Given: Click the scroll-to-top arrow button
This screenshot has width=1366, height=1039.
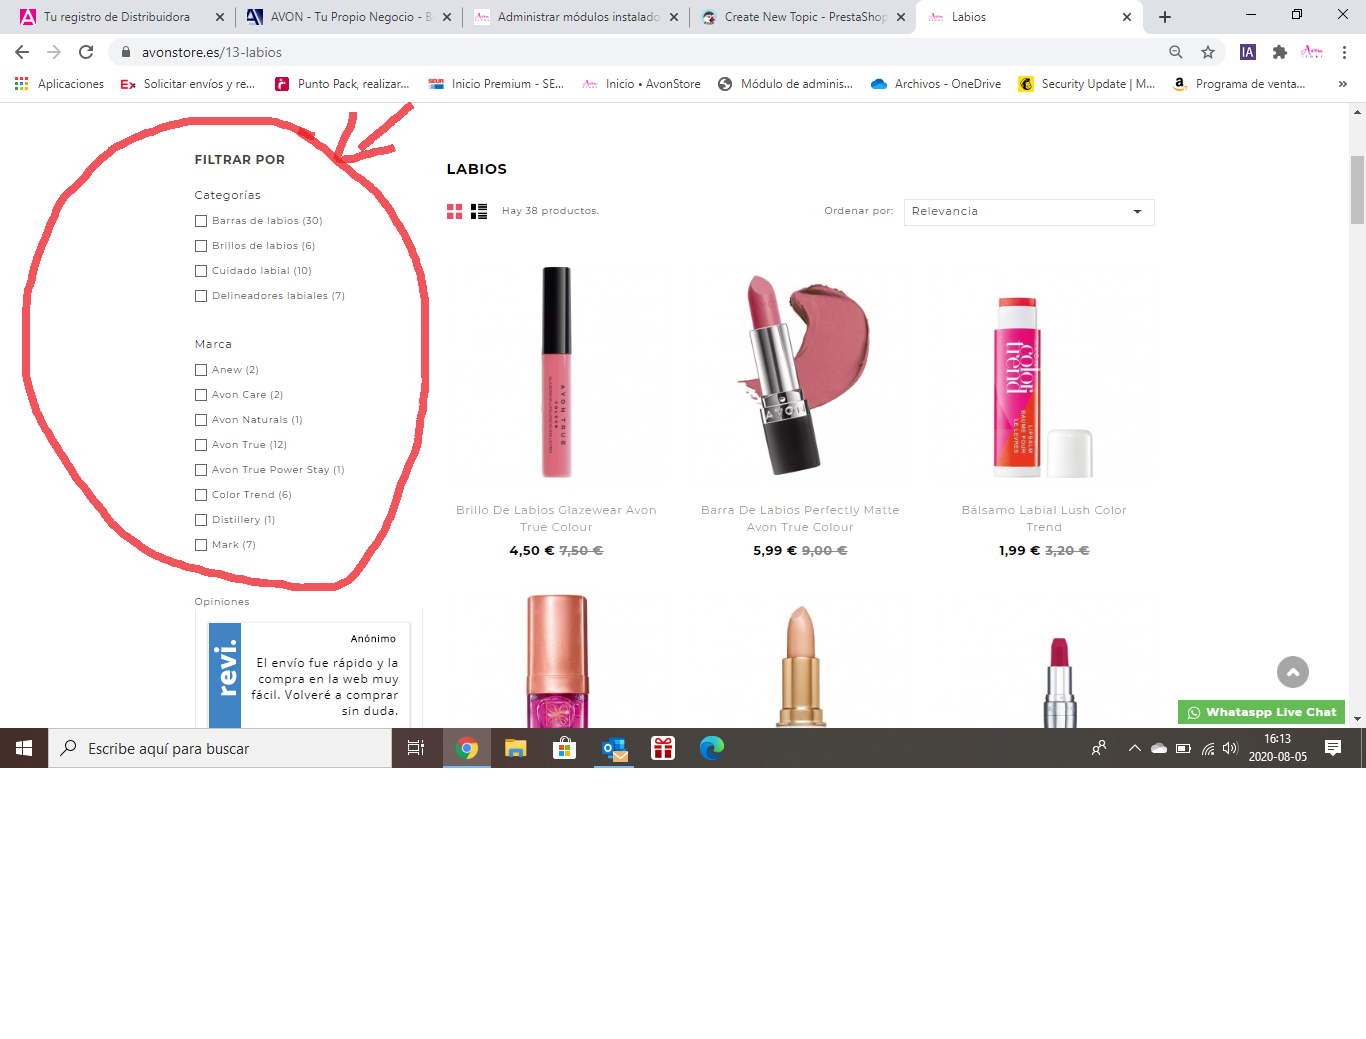Looking at the screenshot, I should 1293,672.
